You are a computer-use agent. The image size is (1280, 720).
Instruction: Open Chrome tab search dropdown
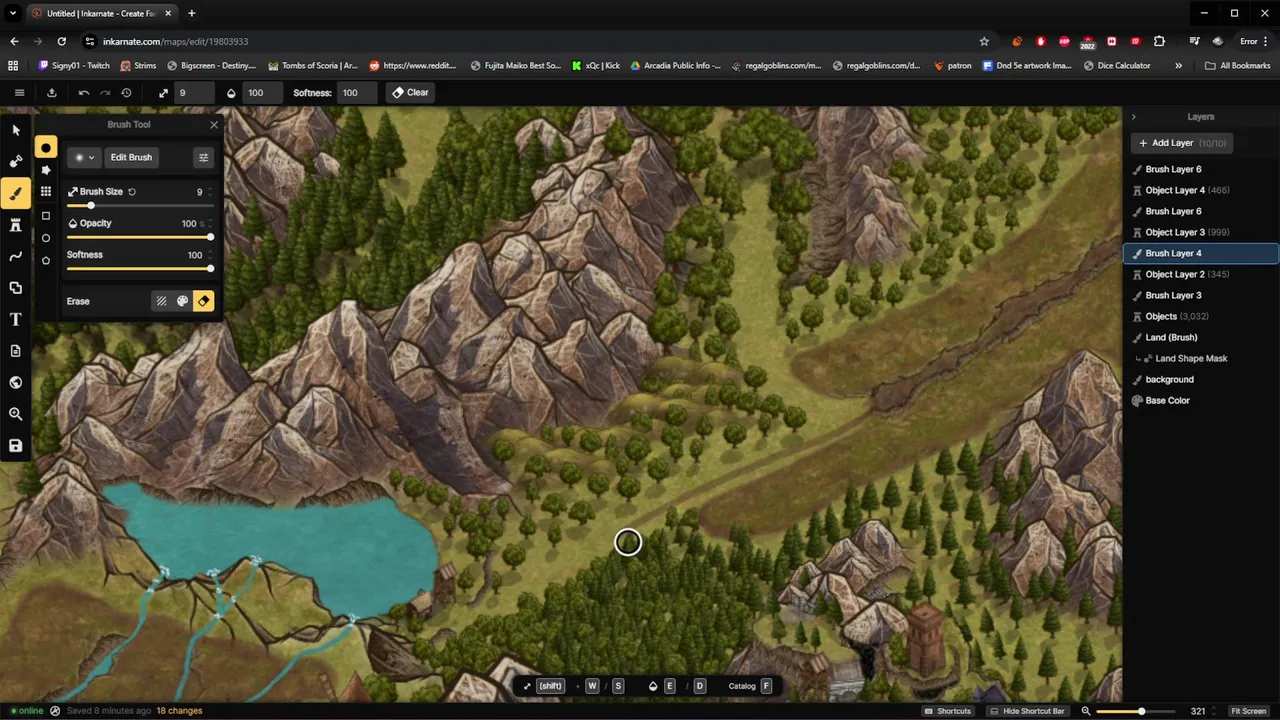(13, 13)
